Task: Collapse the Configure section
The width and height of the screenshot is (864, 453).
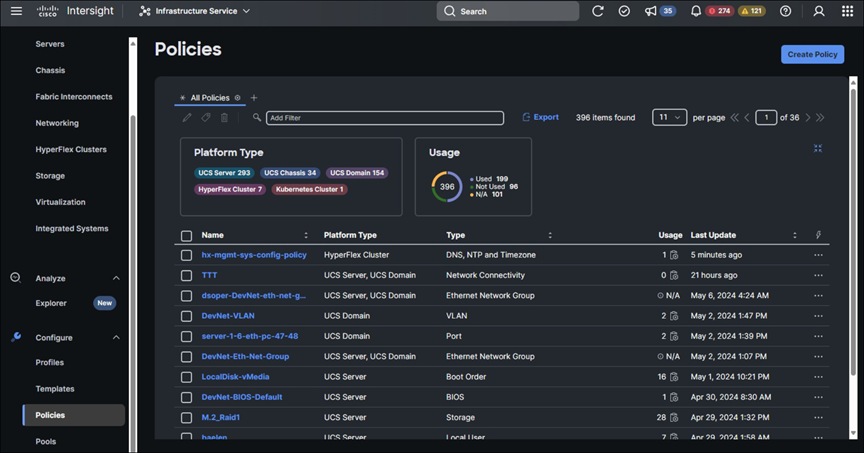Action: (x=116, y=337)
